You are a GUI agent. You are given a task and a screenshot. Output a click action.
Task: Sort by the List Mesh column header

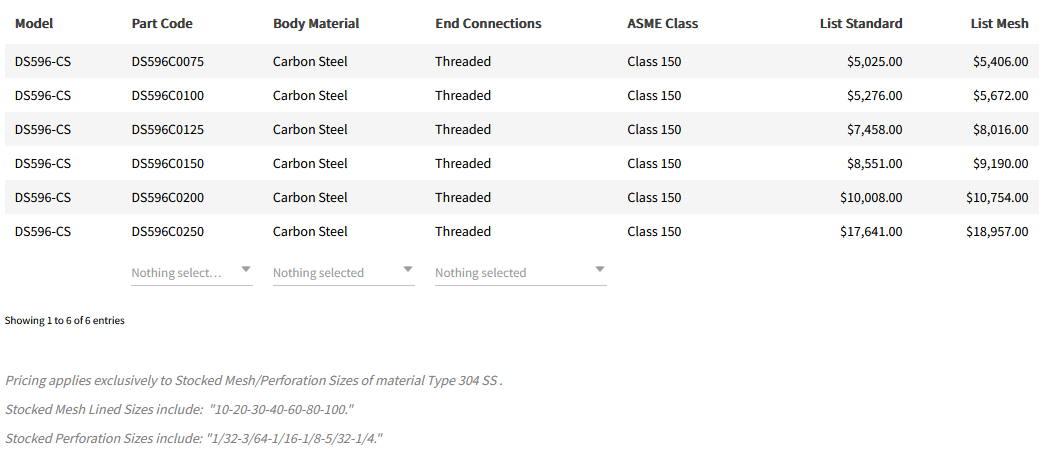pos(999,23)
